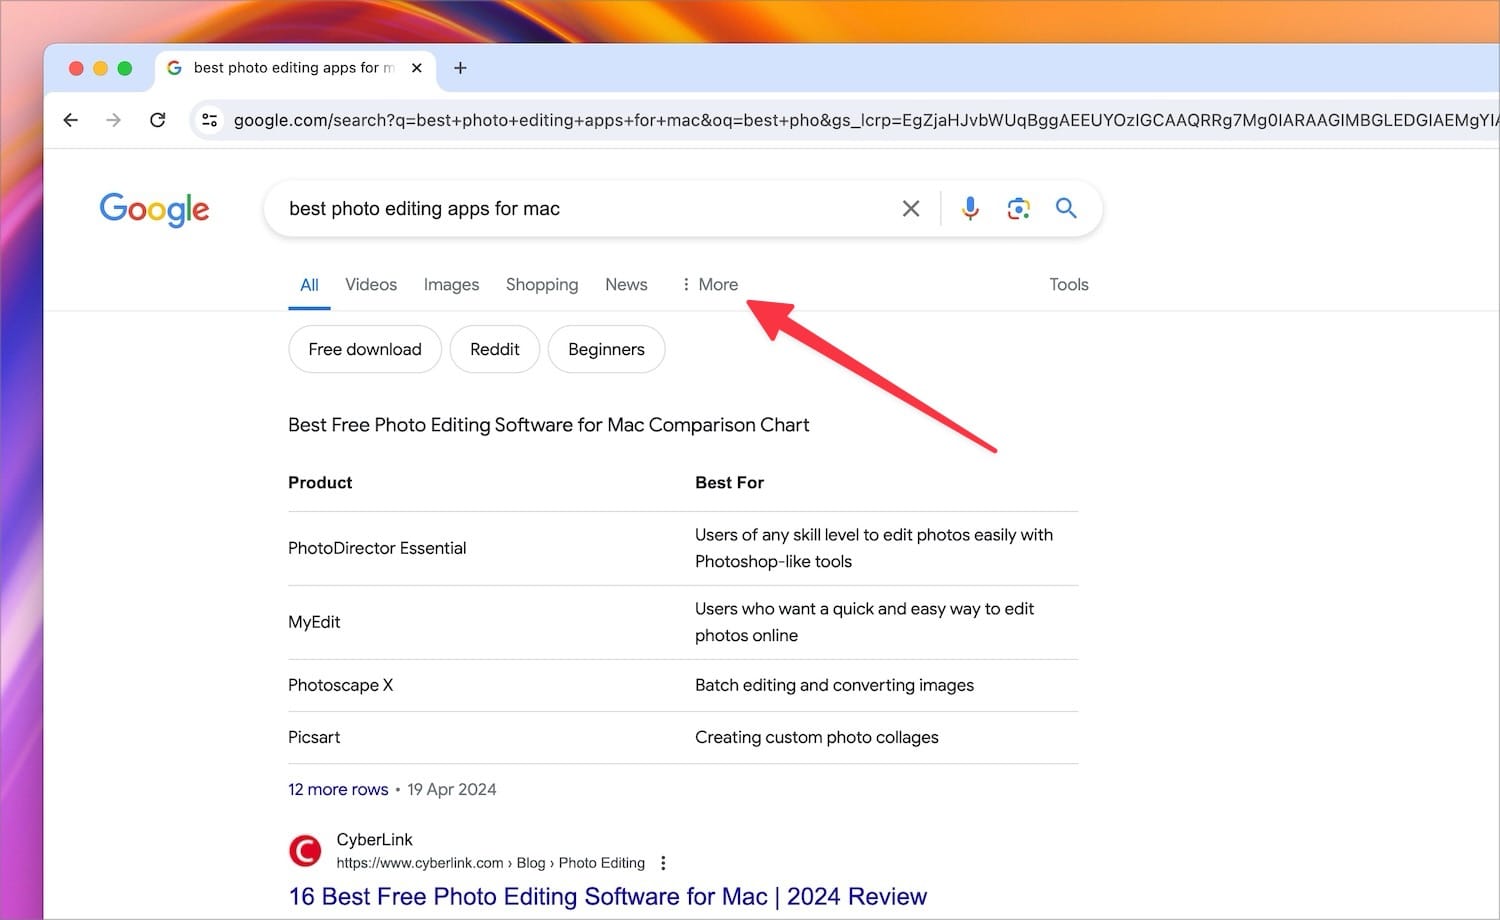Filter by Beginners chip
This screenshot has width=1500, height=920.
[606, 349]
